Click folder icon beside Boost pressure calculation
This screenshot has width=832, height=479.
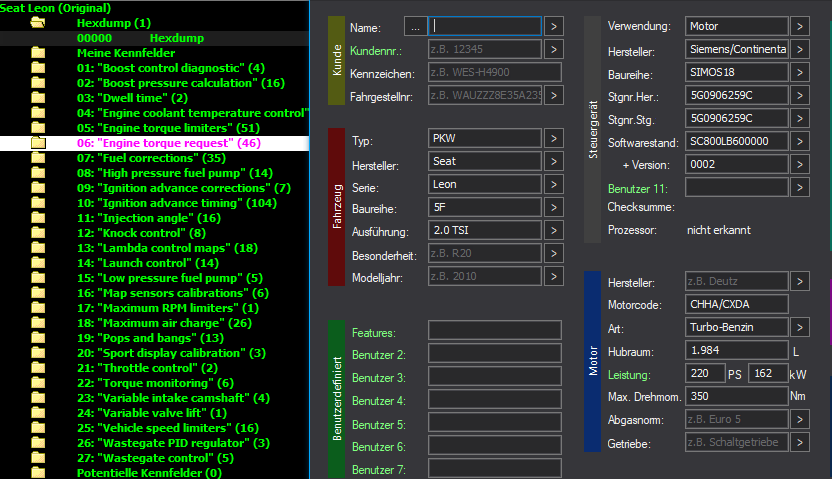(38, 82)
